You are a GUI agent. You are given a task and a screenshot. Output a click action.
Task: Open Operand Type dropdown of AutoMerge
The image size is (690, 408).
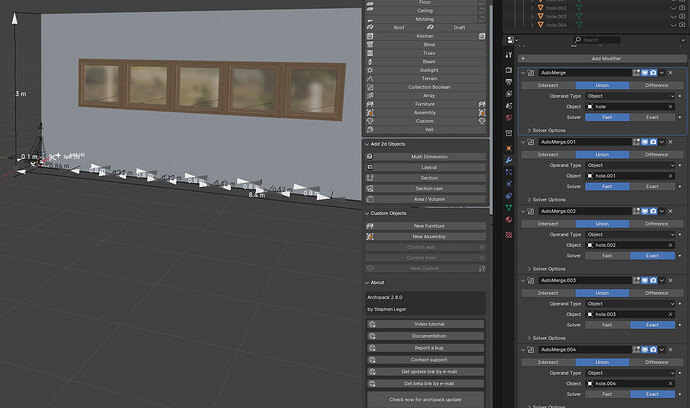click(630, 96)
